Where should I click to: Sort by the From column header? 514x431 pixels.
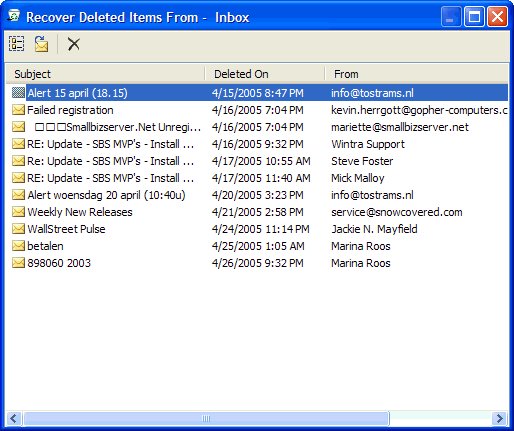(416, 74)
